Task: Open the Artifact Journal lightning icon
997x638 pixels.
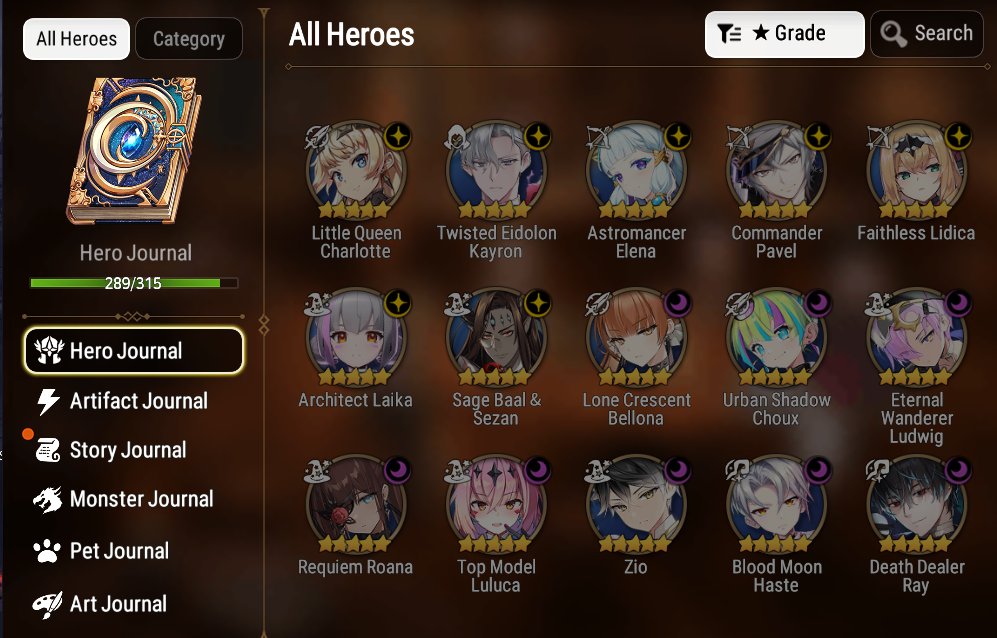Action: (x=48, y=401)
